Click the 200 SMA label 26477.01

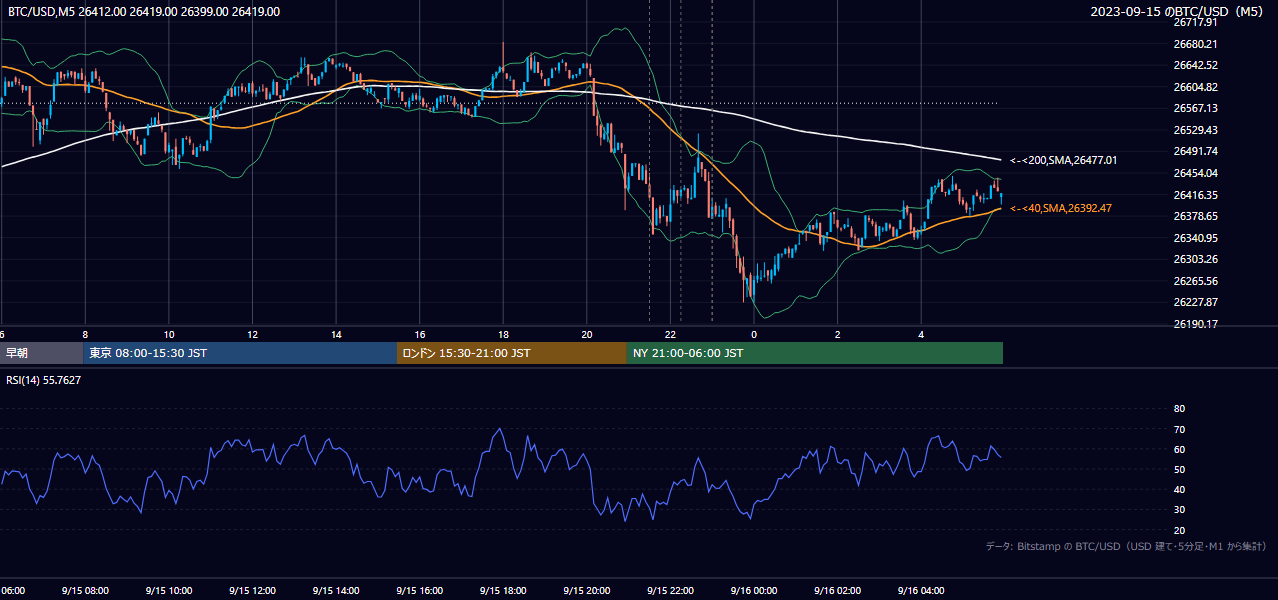pos(1064,160)
